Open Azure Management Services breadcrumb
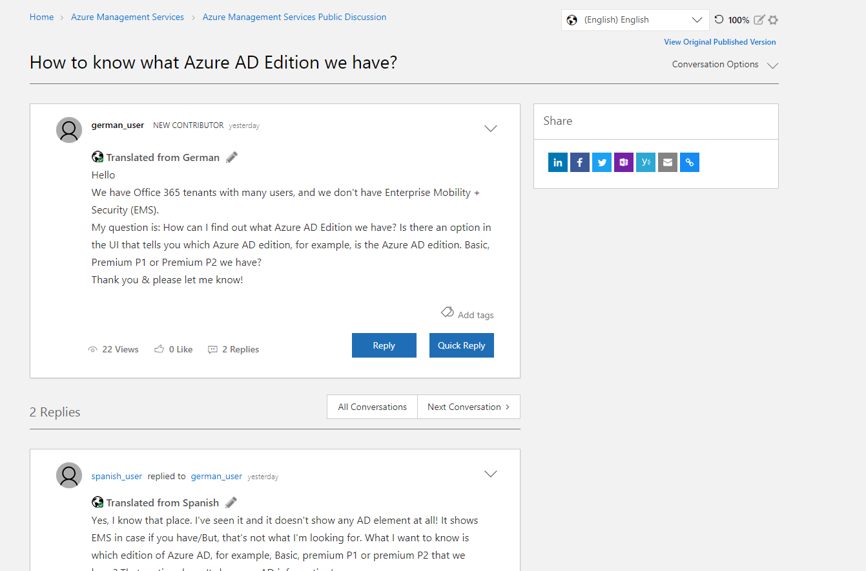The height and width of the screenshot is (571, 866). (x=127, y=17)
